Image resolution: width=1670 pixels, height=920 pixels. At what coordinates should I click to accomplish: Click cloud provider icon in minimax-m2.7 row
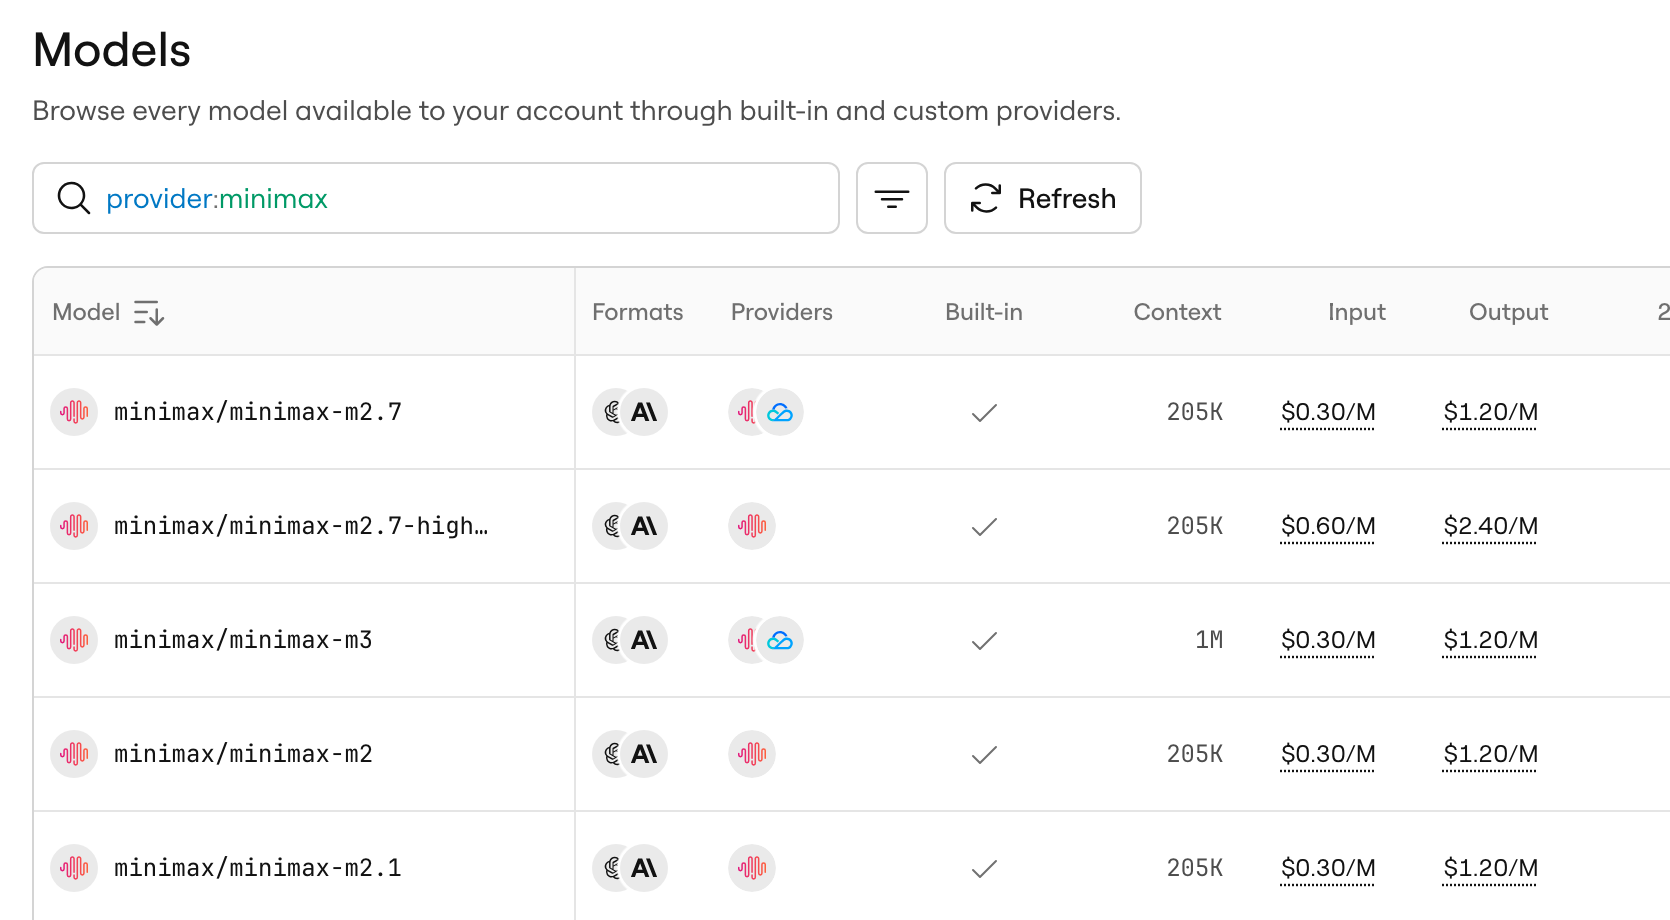[x=780, y=412]
